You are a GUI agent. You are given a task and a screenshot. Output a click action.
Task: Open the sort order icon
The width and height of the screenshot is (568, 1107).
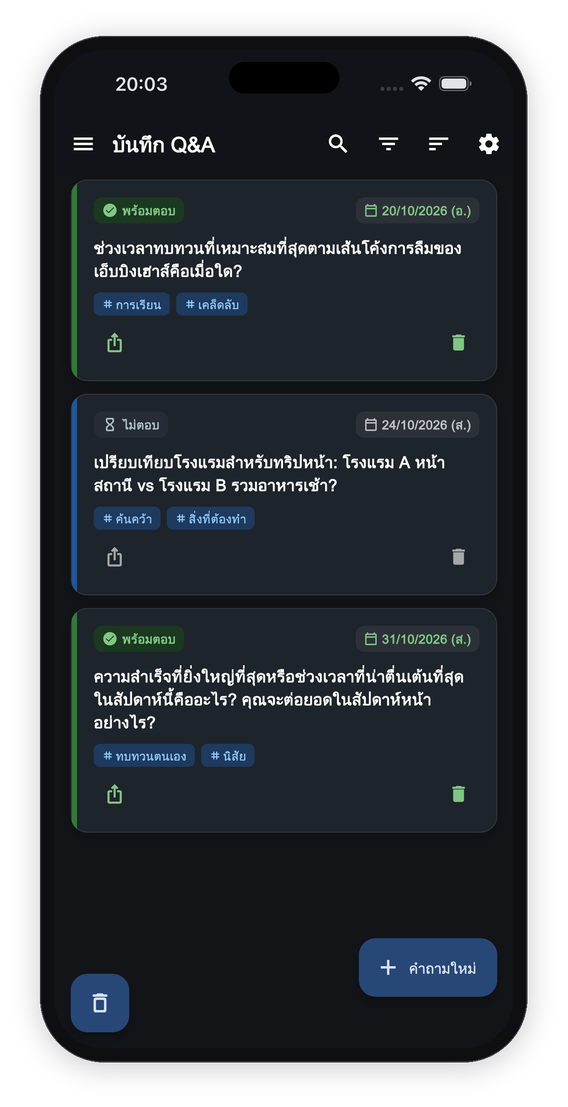click(x=438, y=145)
